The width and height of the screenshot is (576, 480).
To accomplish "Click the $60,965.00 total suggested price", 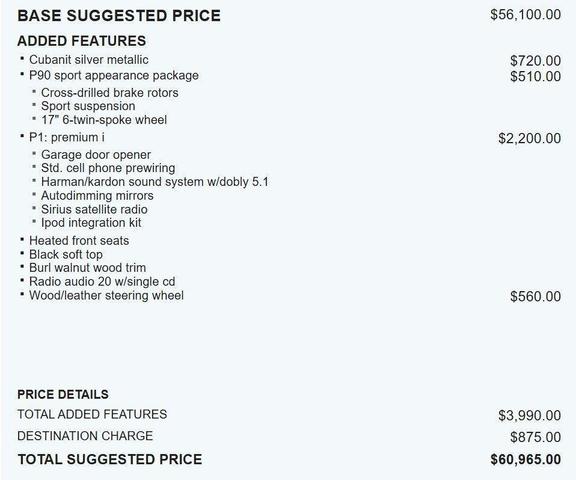I will pos(525,459).
